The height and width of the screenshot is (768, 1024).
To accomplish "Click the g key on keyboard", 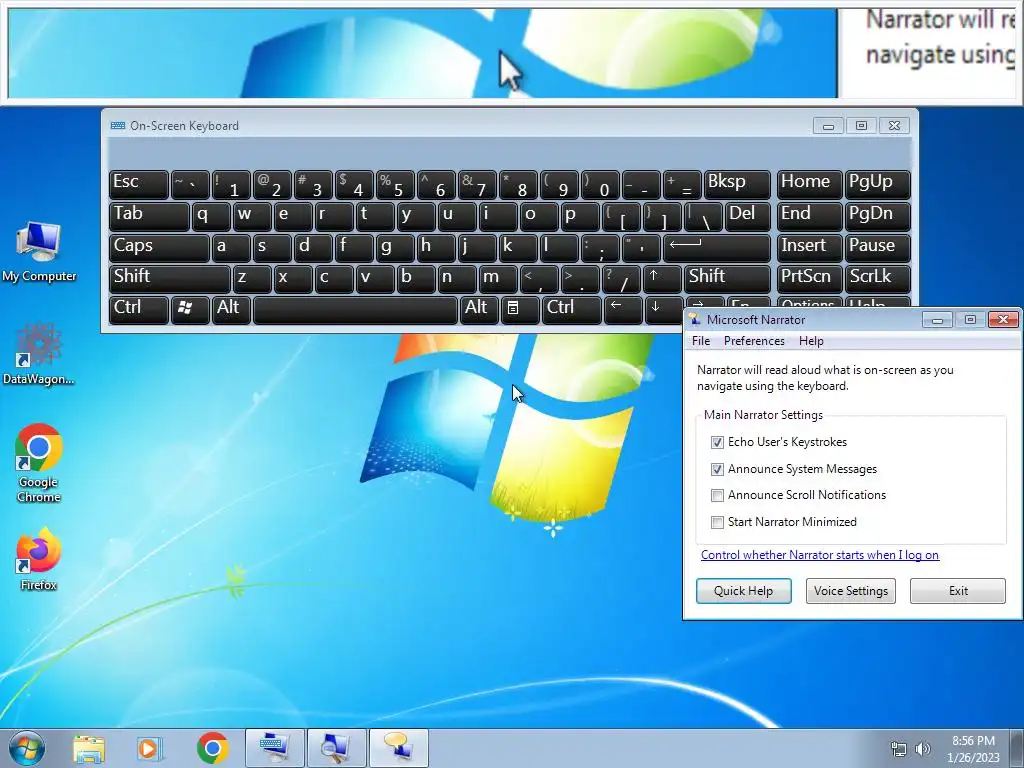I will (395, 248).
